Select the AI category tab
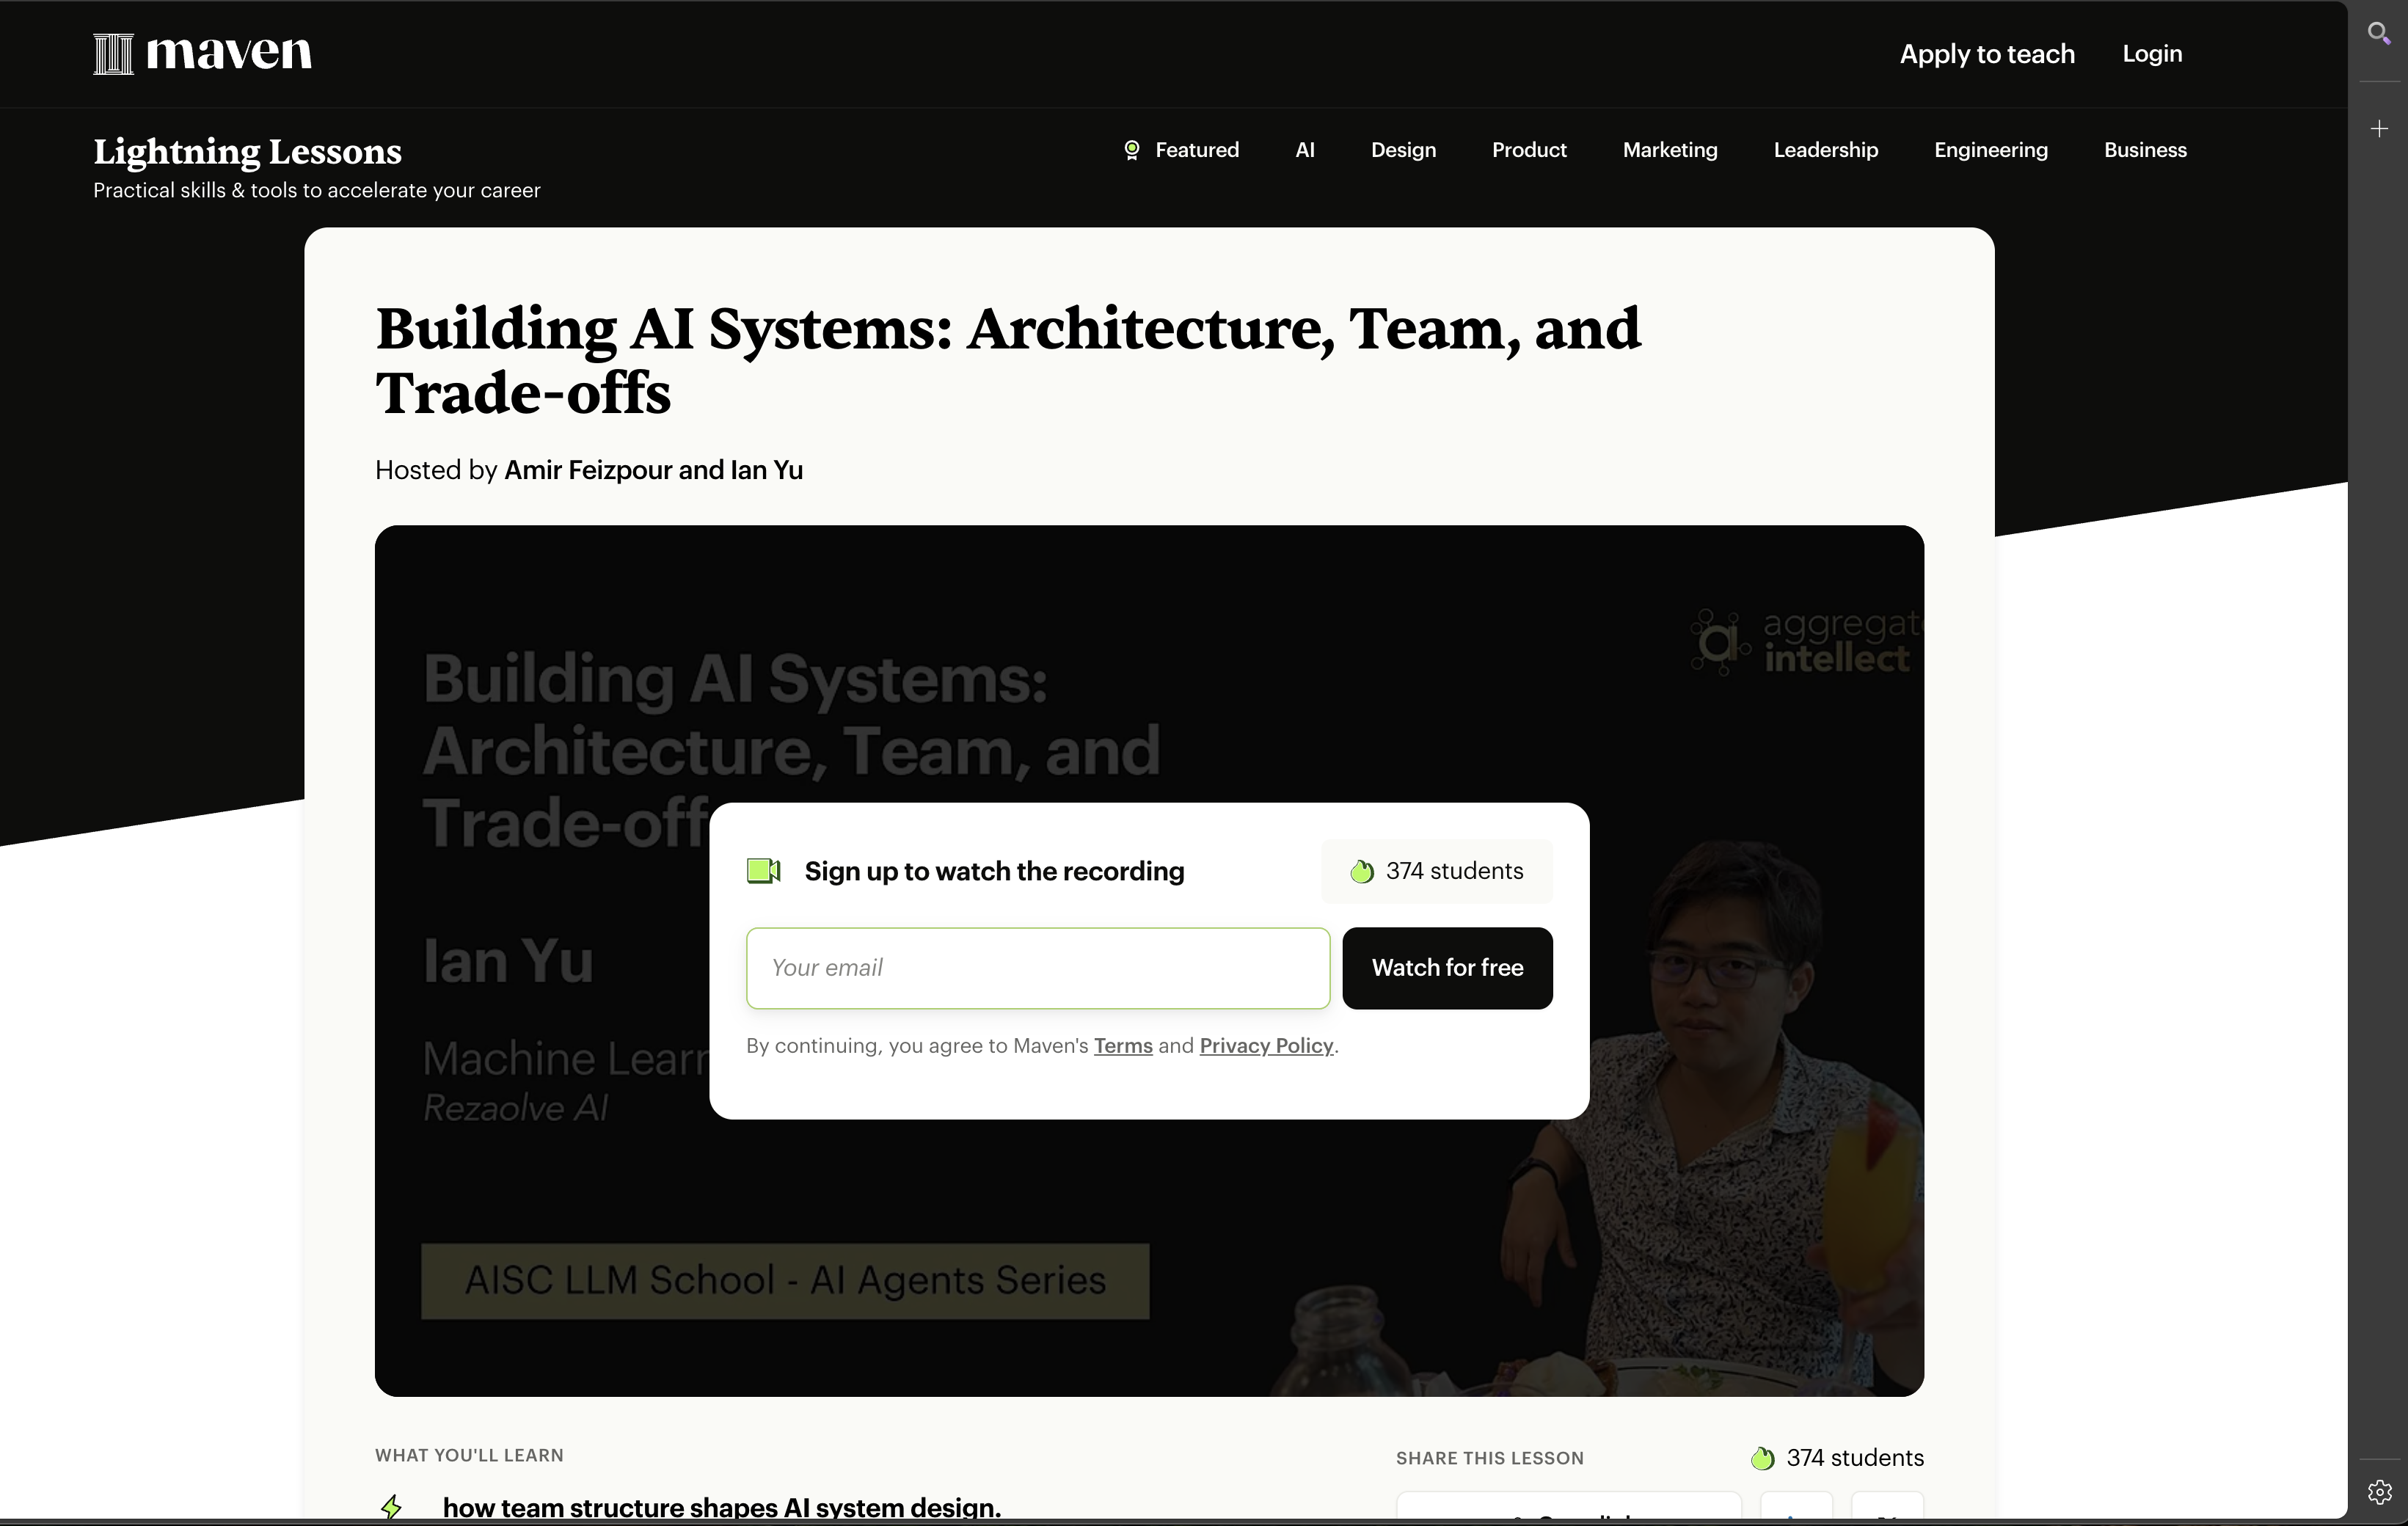Image resolution: width=2408 pixels, height=1526 pixels. (1305, 150)
